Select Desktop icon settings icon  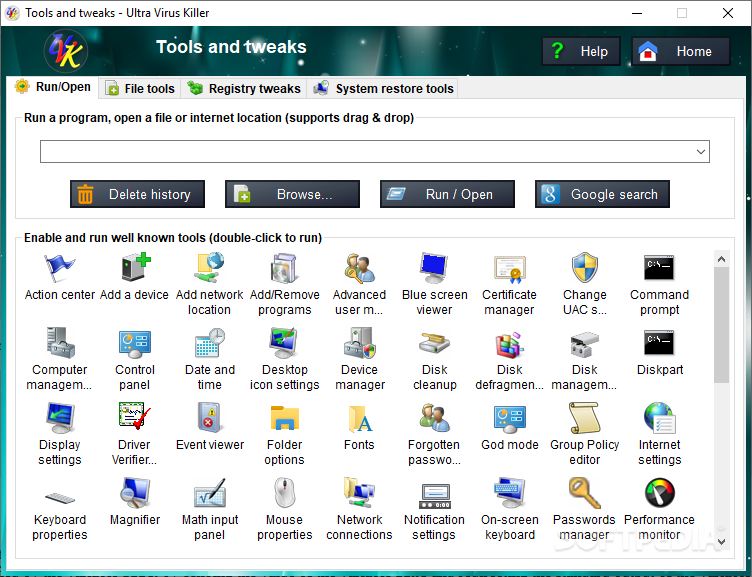[284, 342]
